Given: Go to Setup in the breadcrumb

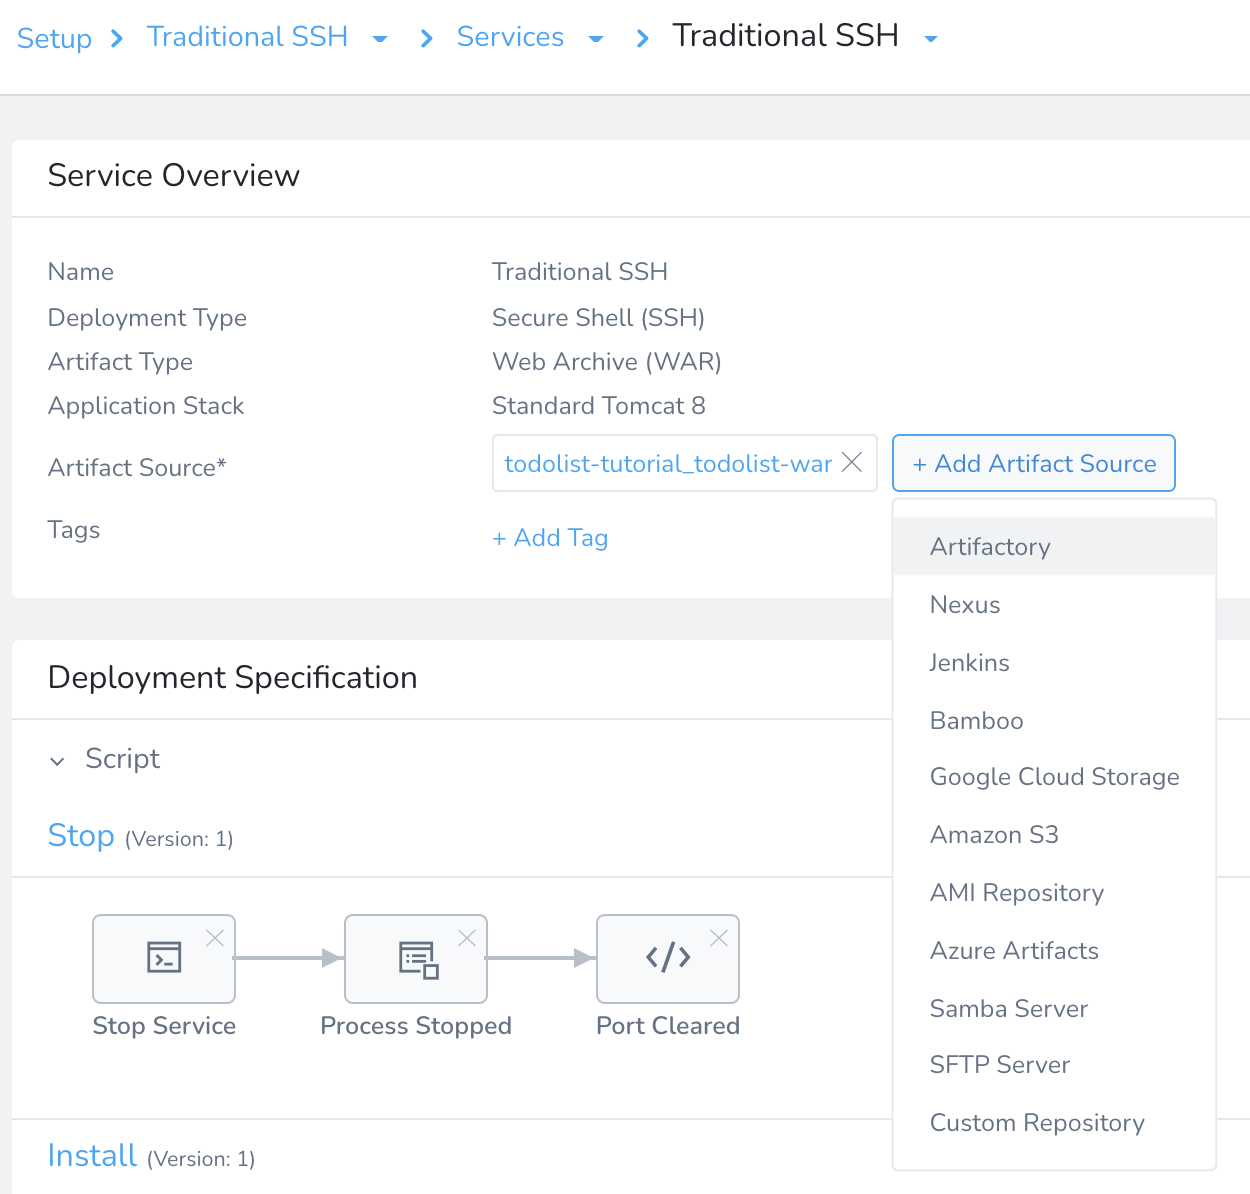Looking at the screenshot, I should [x=54, y=38].
